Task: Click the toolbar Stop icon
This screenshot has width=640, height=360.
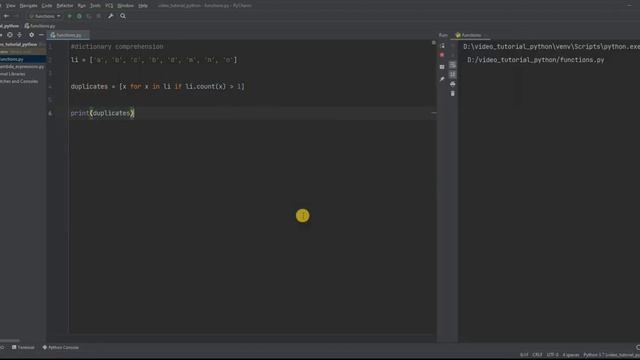Action: [99, 16]
